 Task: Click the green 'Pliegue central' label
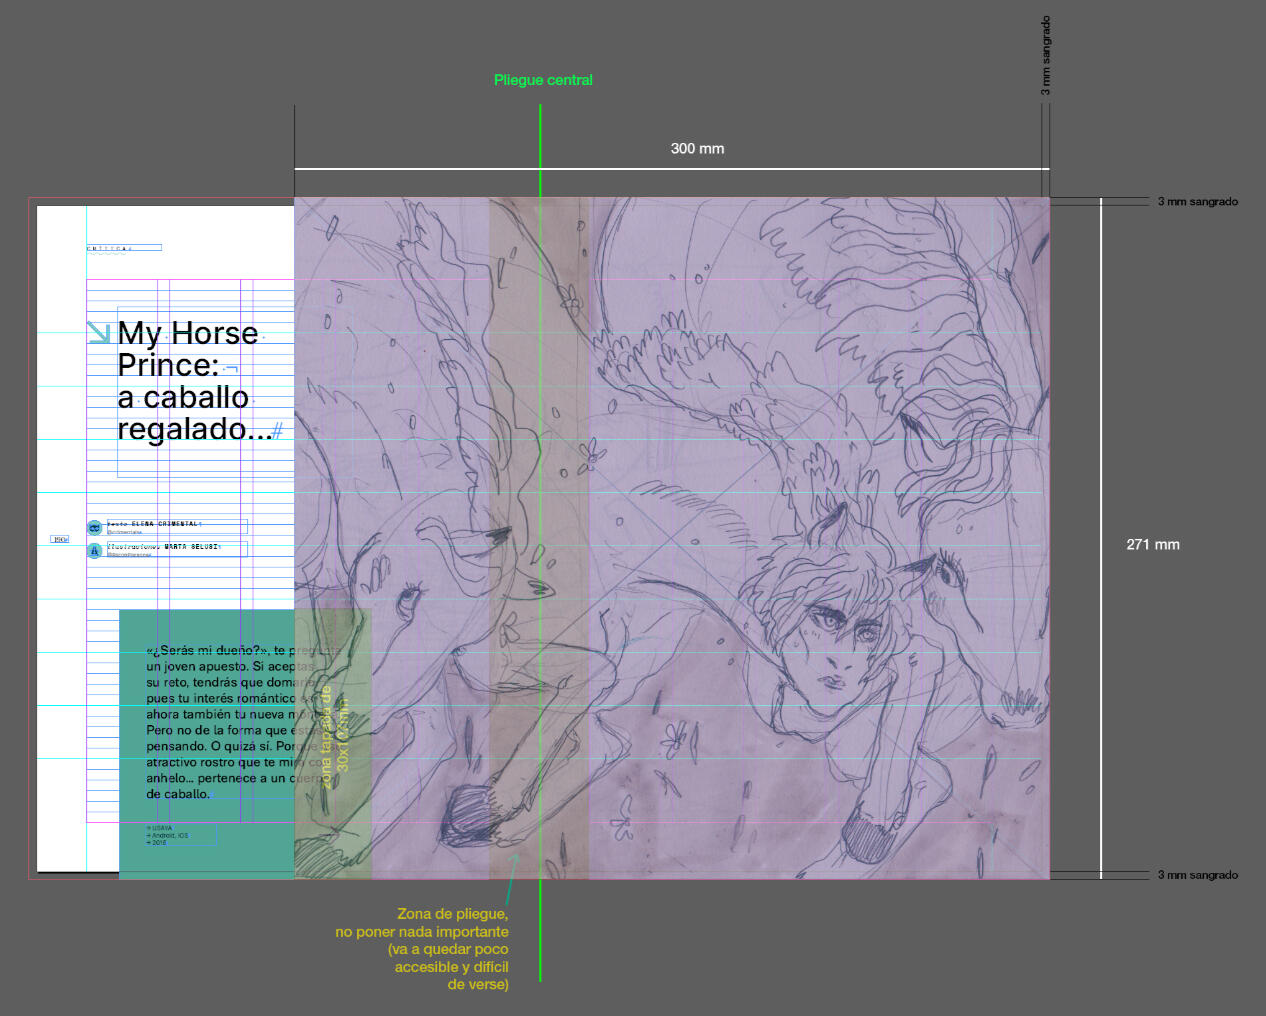[543, 80]
